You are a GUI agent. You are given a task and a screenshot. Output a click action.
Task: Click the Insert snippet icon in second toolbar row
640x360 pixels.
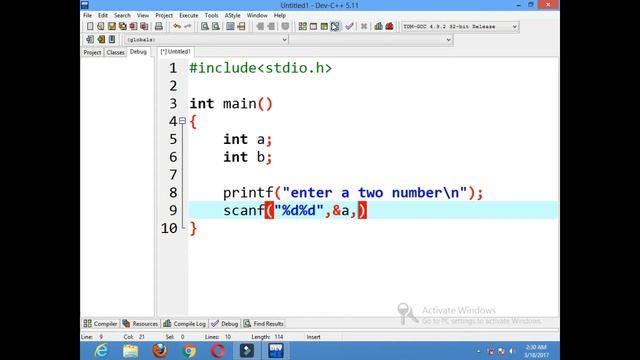[x=90, y=40]
